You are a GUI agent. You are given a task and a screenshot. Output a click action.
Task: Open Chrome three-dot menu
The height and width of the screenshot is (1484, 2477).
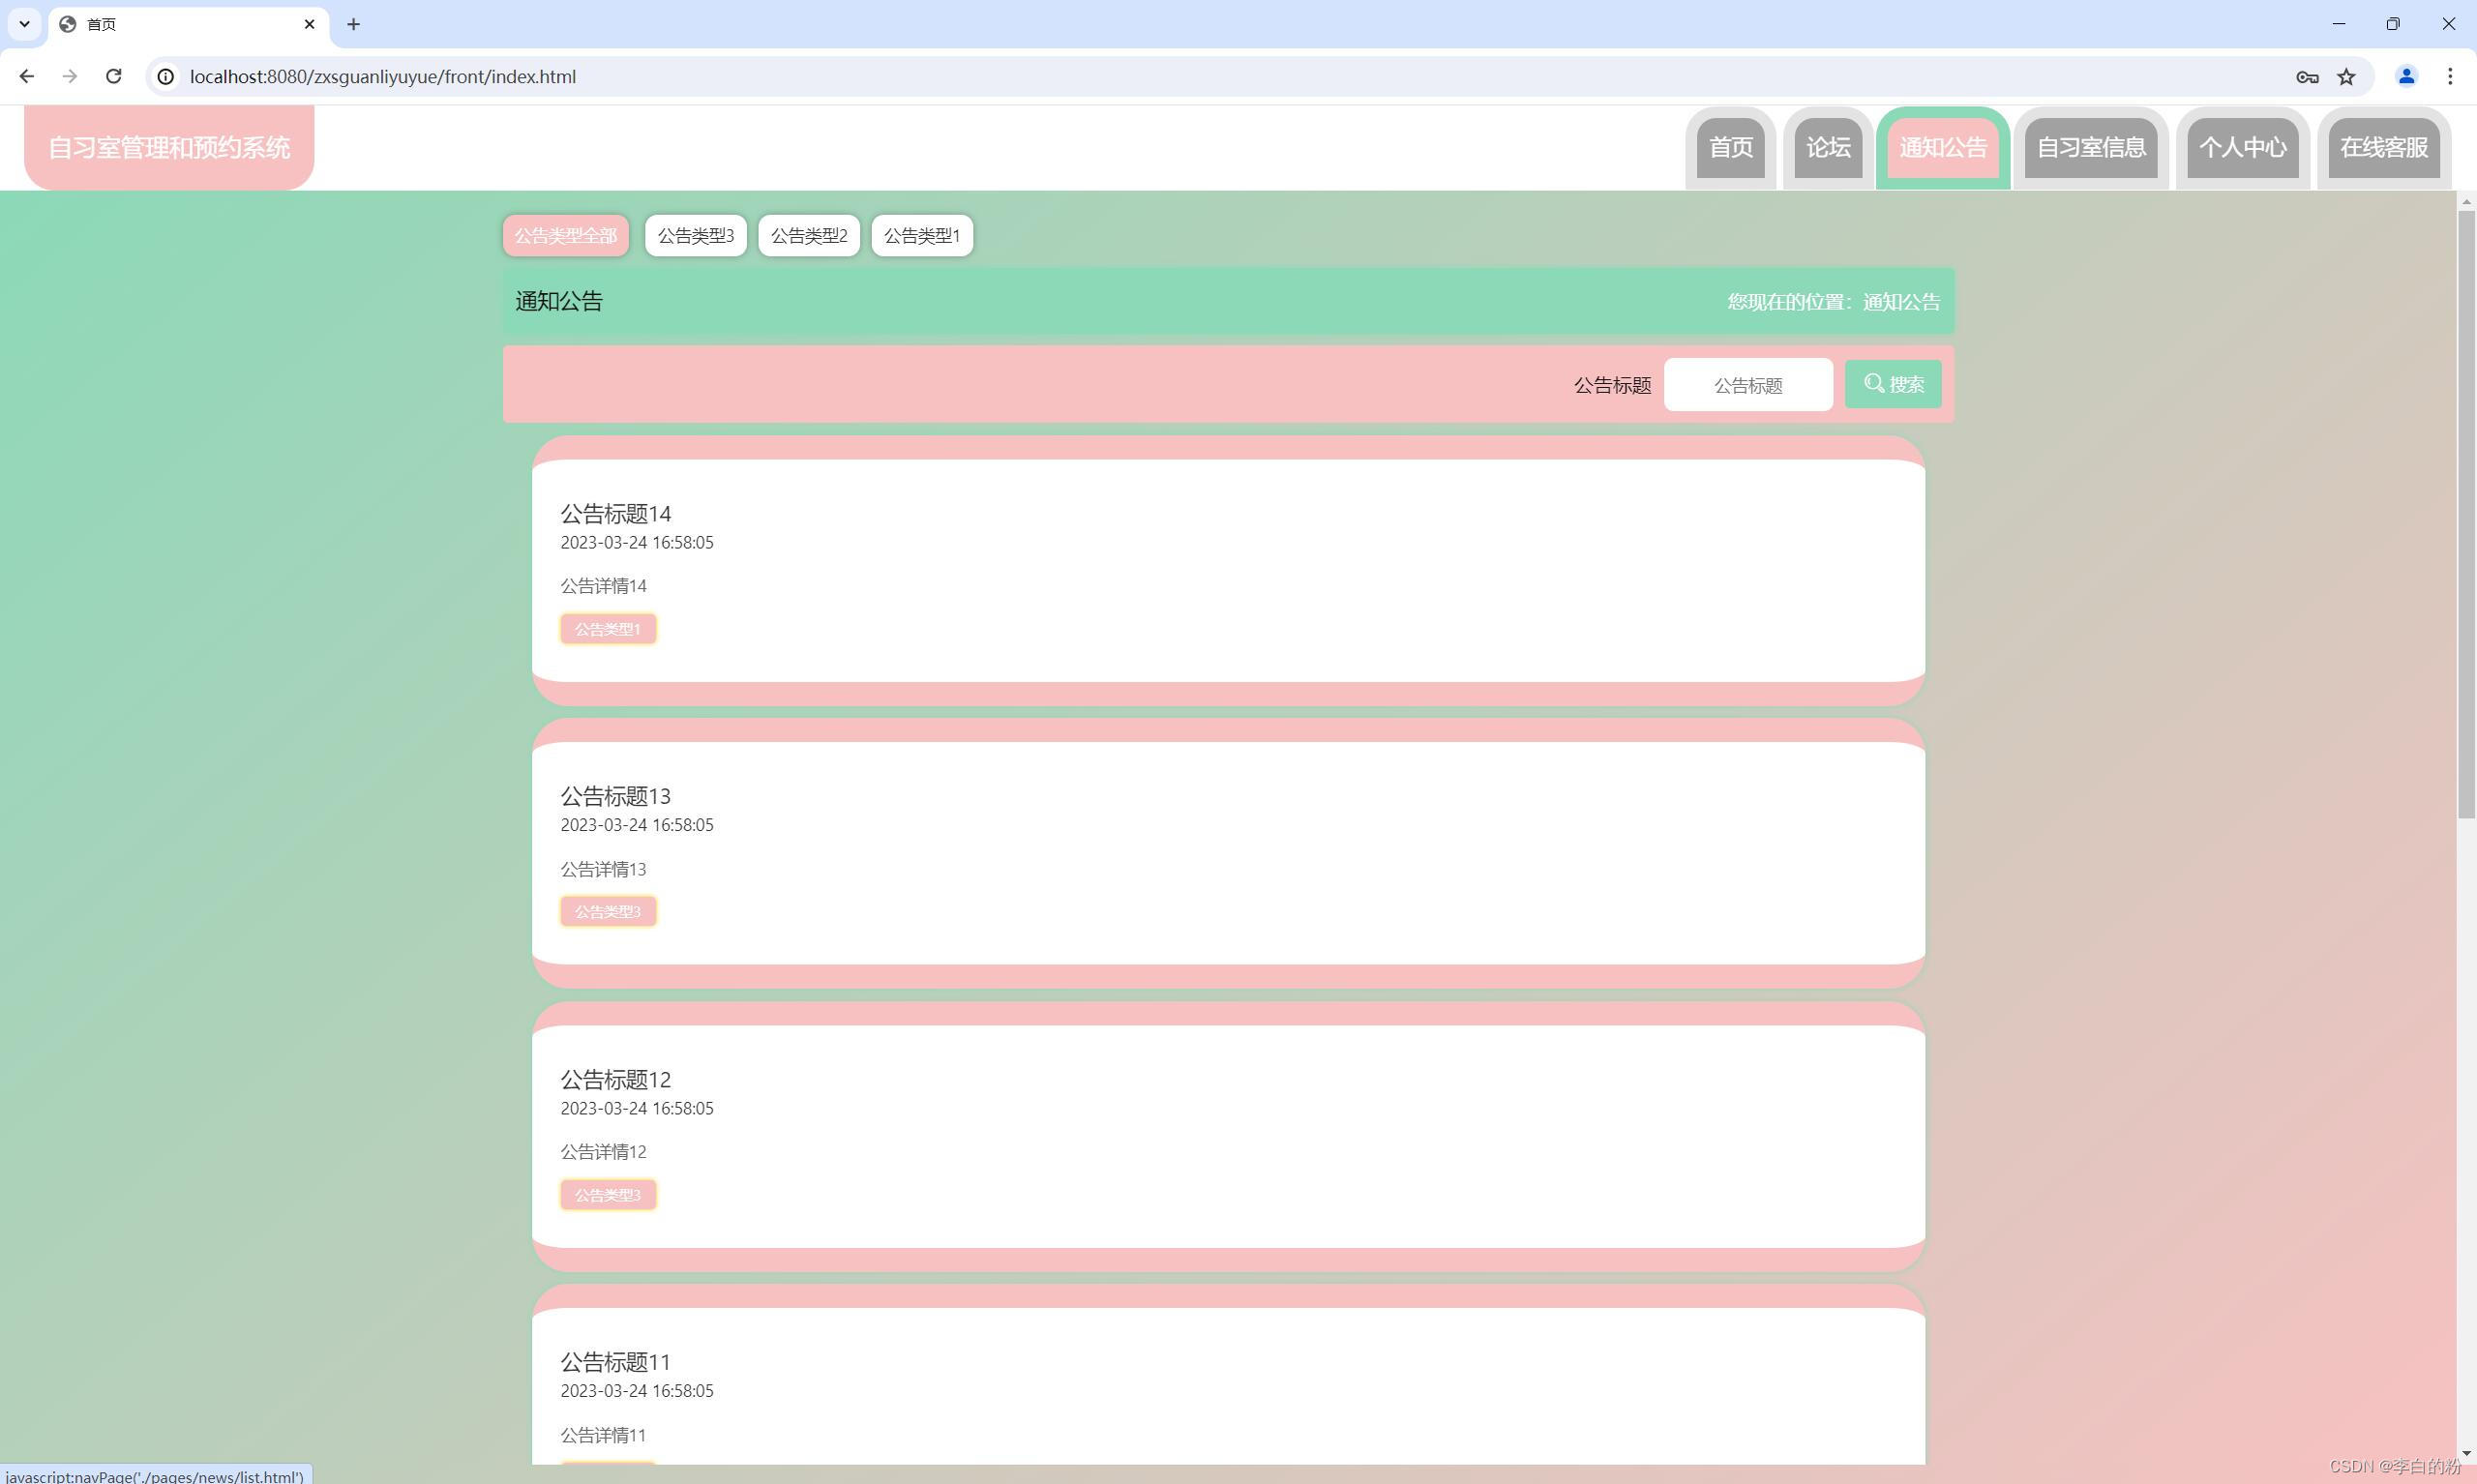point(2450,76)
